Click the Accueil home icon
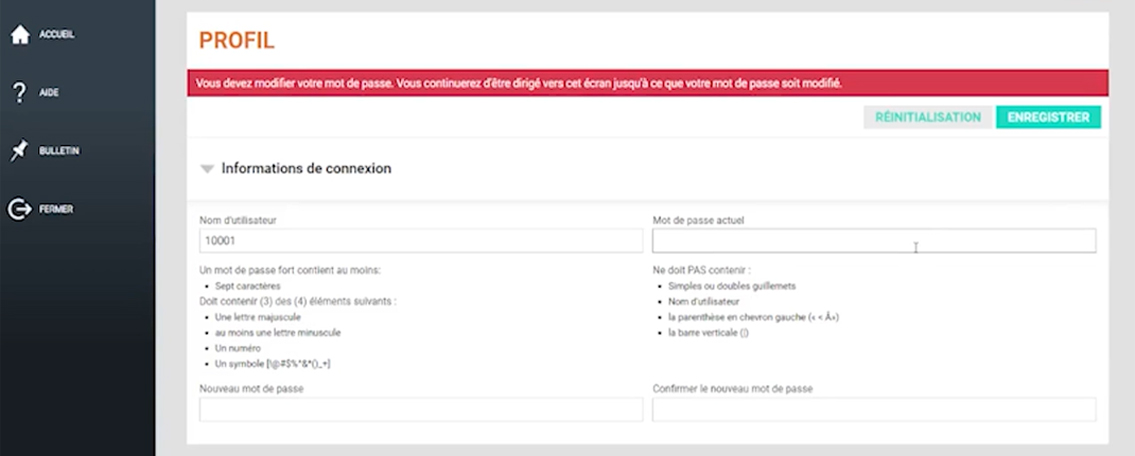Viewport: 1135px width, 456px height. coord(20,34)
